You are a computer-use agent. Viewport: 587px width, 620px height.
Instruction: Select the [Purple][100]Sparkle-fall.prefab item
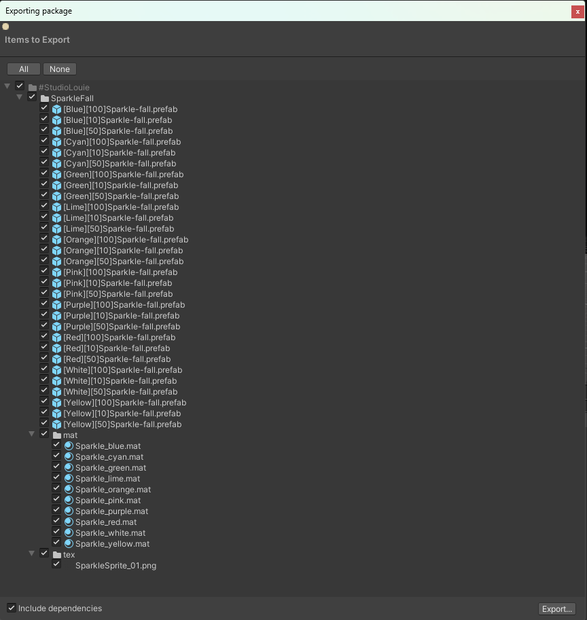click(124, 305)
